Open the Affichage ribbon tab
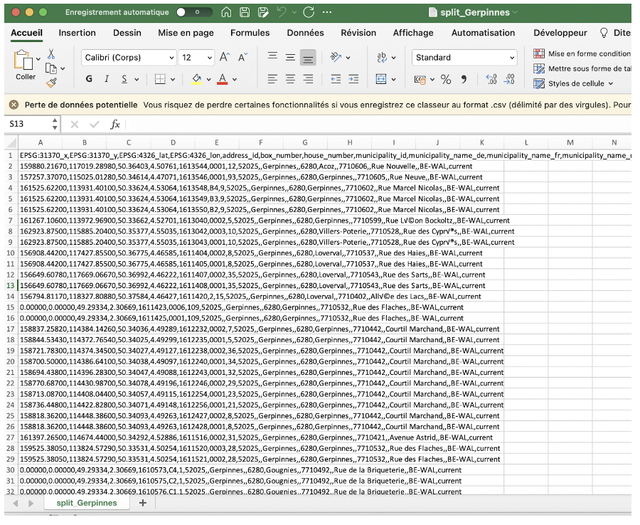 413,33
